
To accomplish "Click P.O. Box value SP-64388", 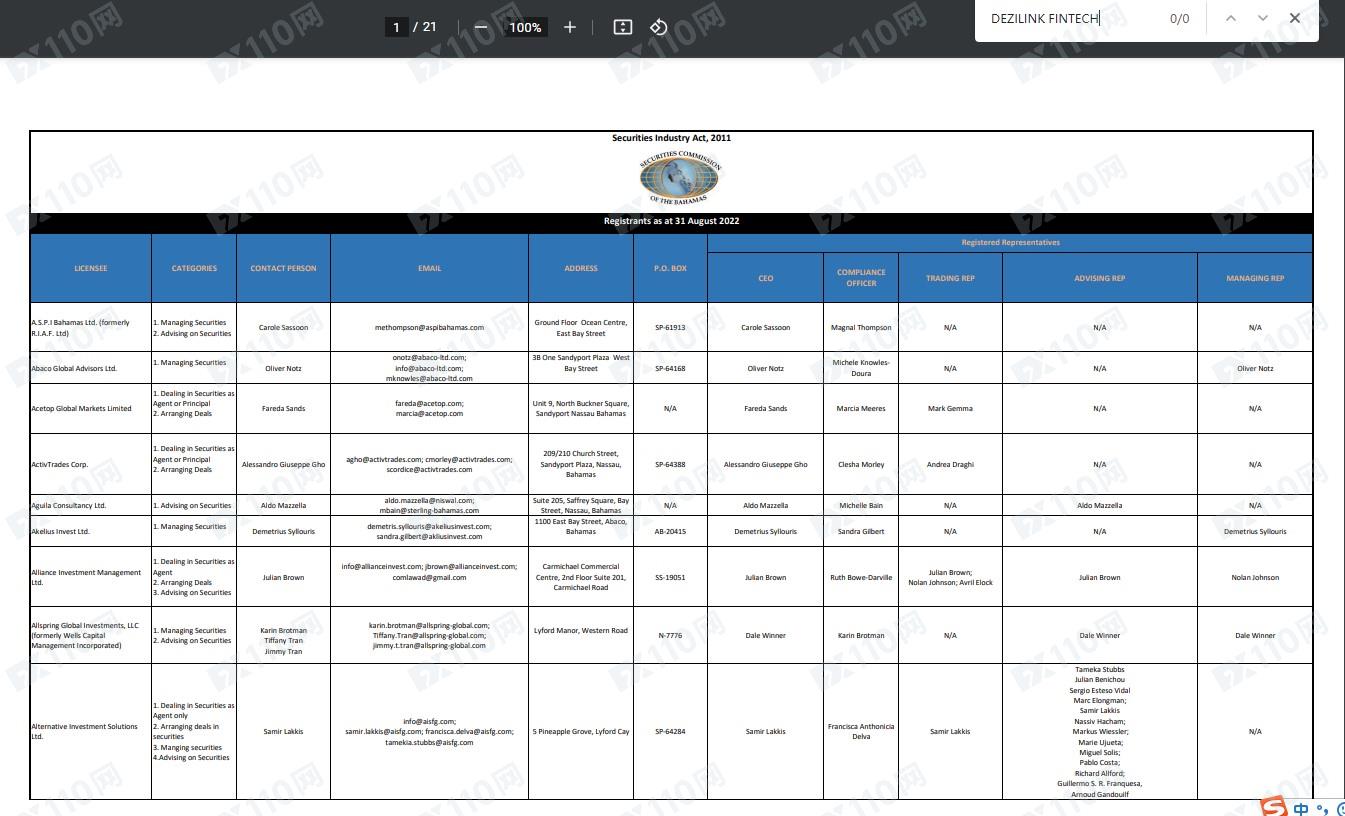I will point(670,464).
